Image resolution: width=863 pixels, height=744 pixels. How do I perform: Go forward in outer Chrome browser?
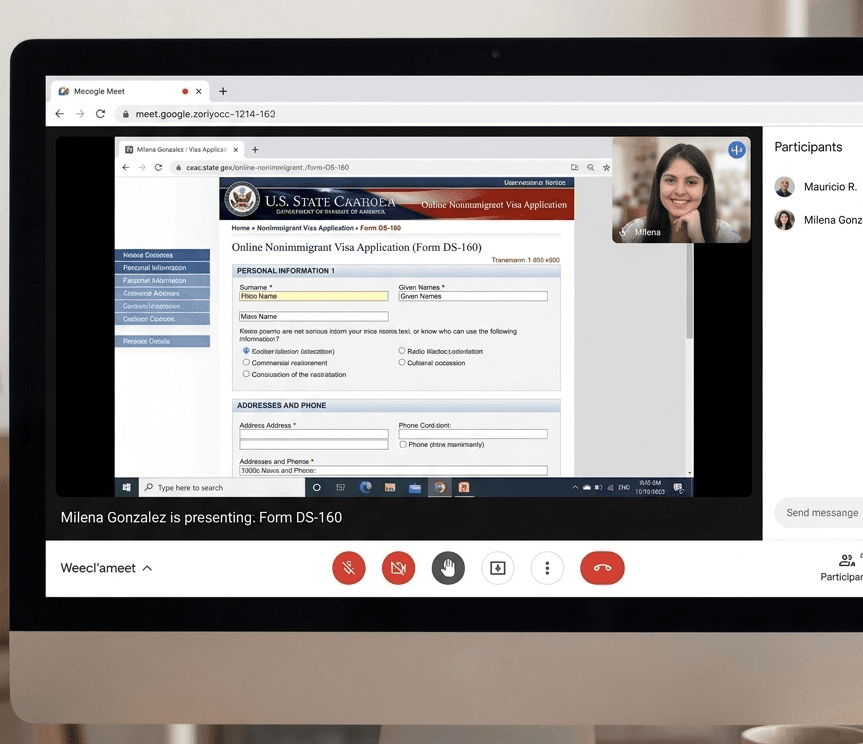(x=80, y=113)
